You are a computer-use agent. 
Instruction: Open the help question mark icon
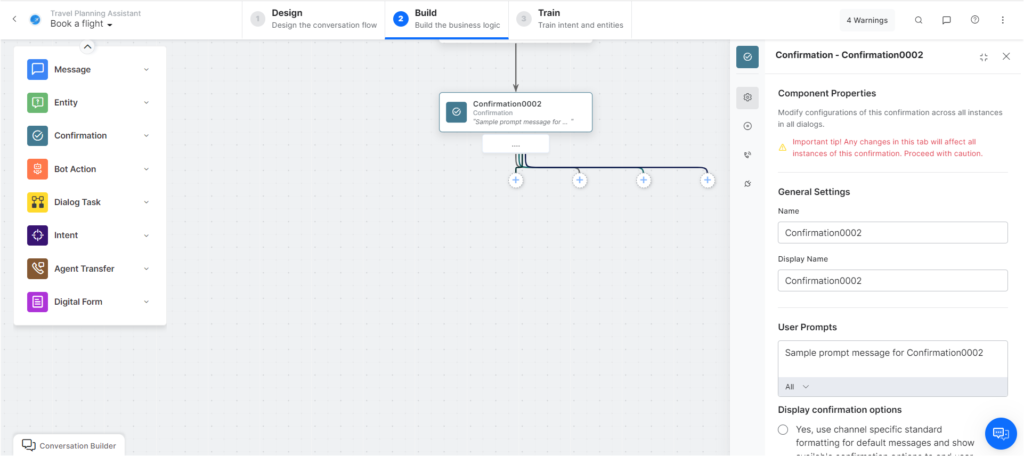tap(975, 20)
